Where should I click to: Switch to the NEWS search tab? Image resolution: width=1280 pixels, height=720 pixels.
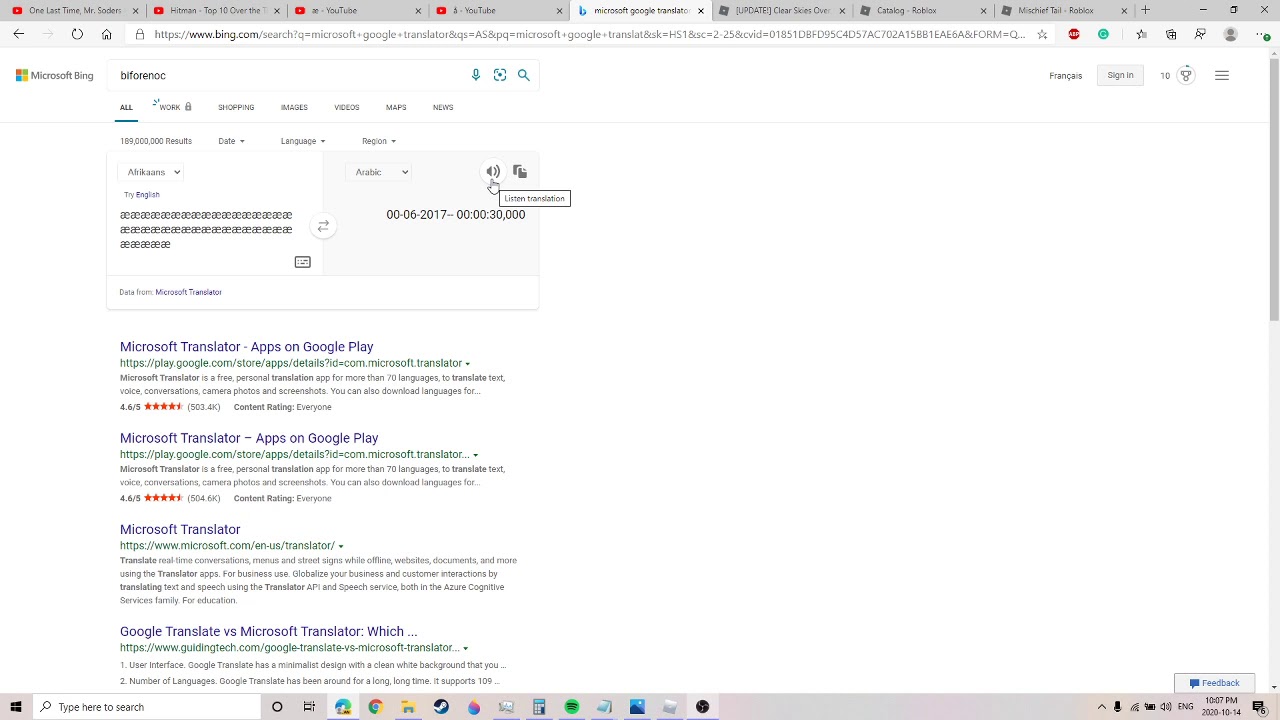(x=443, y=107)
